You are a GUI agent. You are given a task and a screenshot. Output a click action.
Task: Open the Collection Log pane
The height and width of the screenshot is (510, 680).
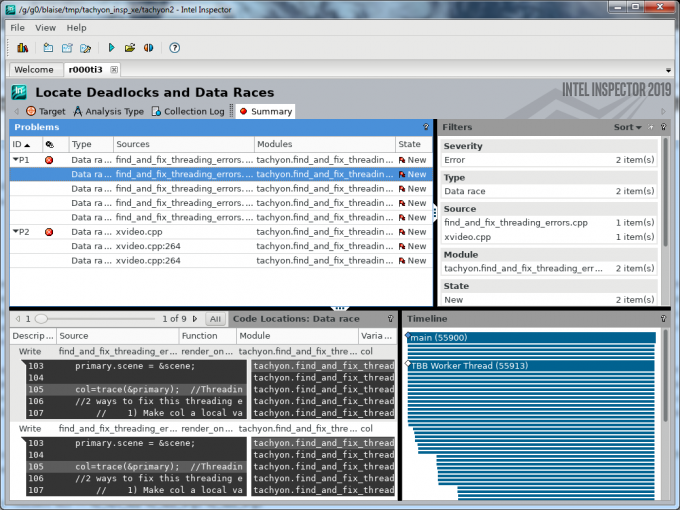pyautogui.click(x=188, y=111)
